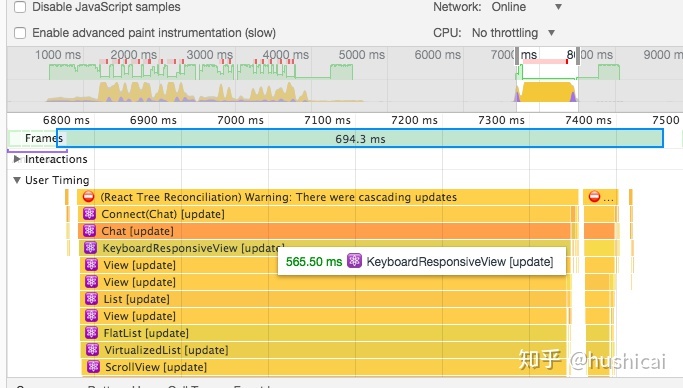Image resolution: width=683 pixels, height=388 pixels.
Task: Click the 3000 ms mark in the overview ruler
Action: click(210, 55)
